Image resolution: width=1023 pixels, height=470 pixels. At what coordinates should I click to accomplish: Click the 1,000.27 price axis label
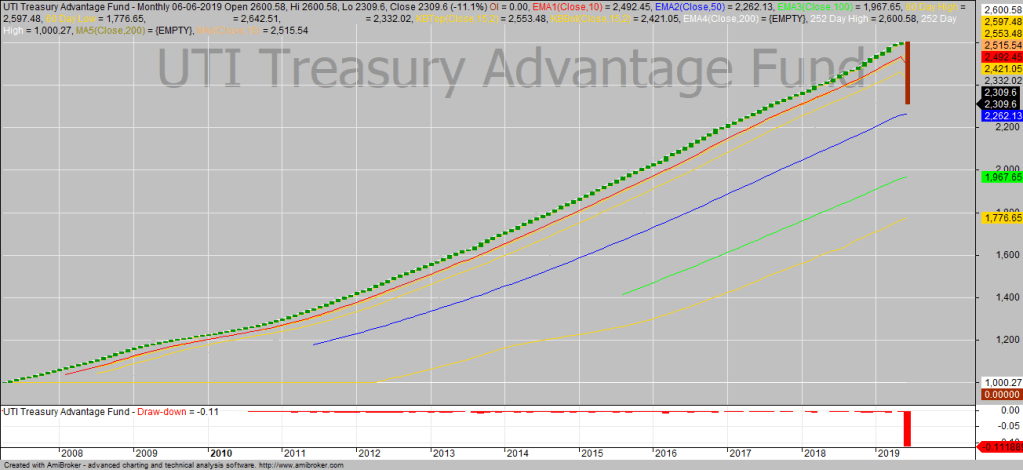click(1000, 382)
